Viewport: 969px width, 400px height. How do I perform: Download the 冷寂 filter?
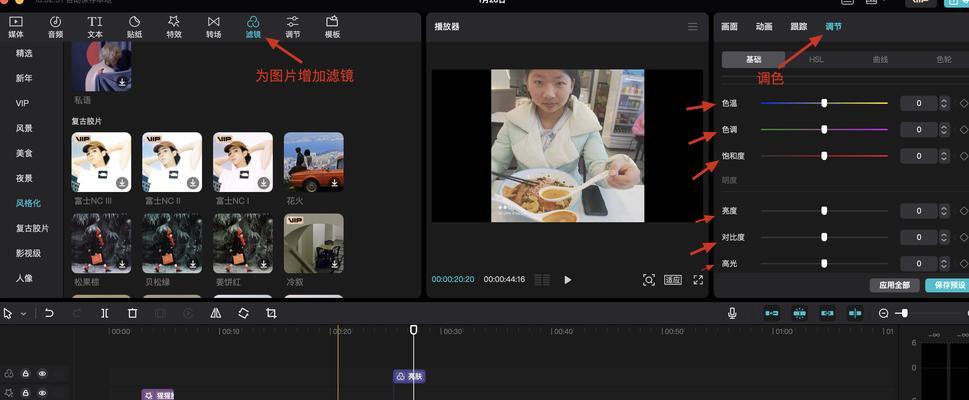(x=334, y=265)
